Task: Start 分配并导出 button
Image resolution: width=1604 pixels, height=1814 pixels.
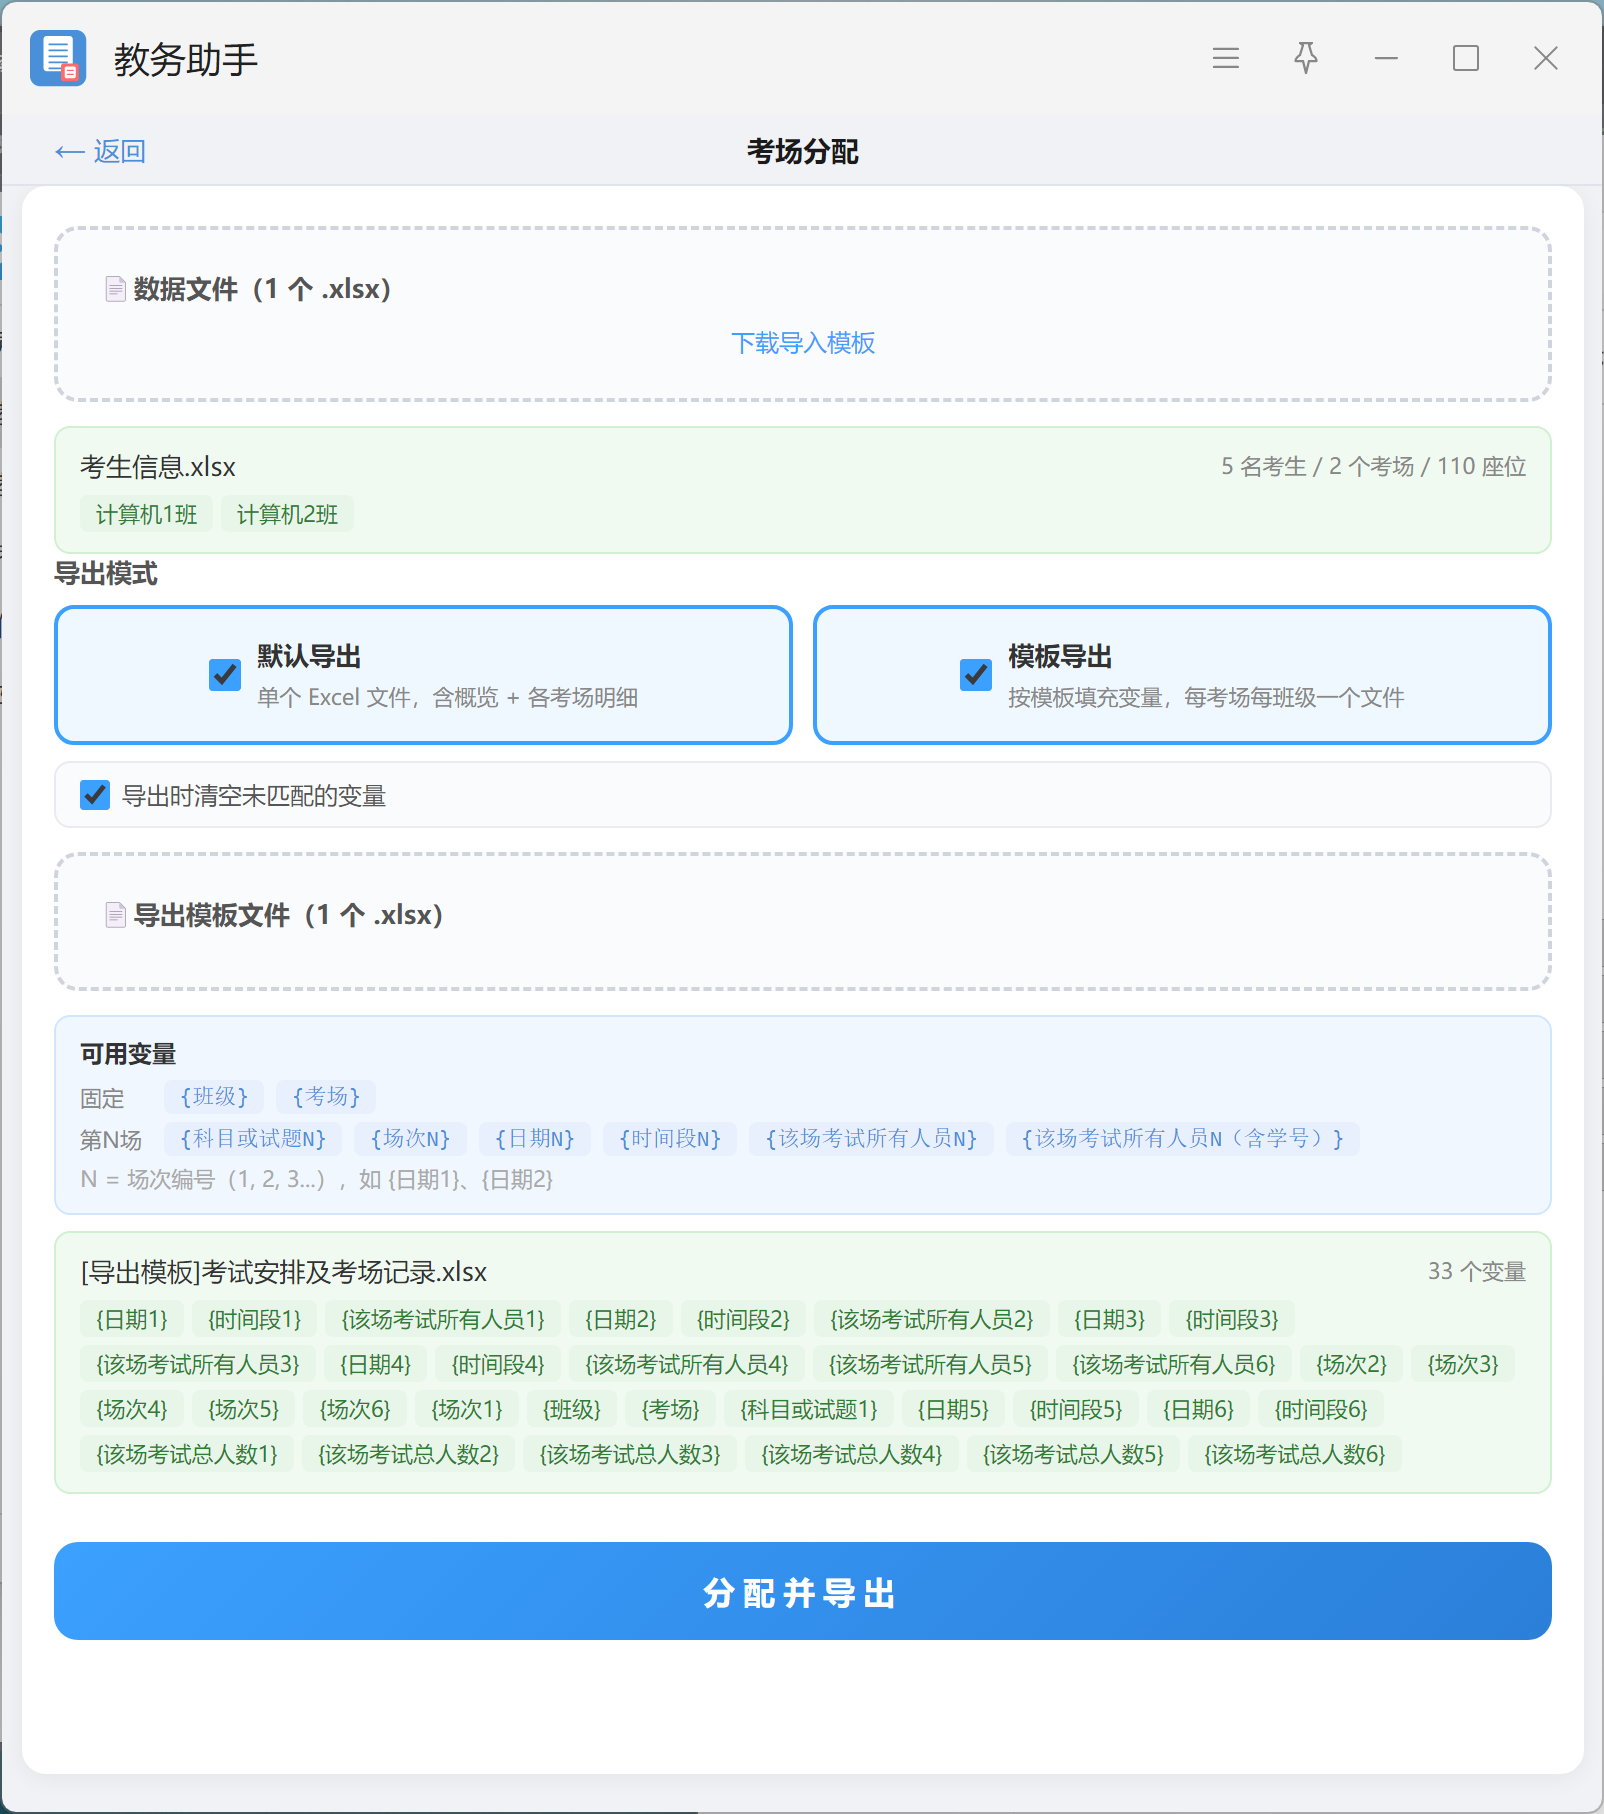Action: pos(803,1591)
